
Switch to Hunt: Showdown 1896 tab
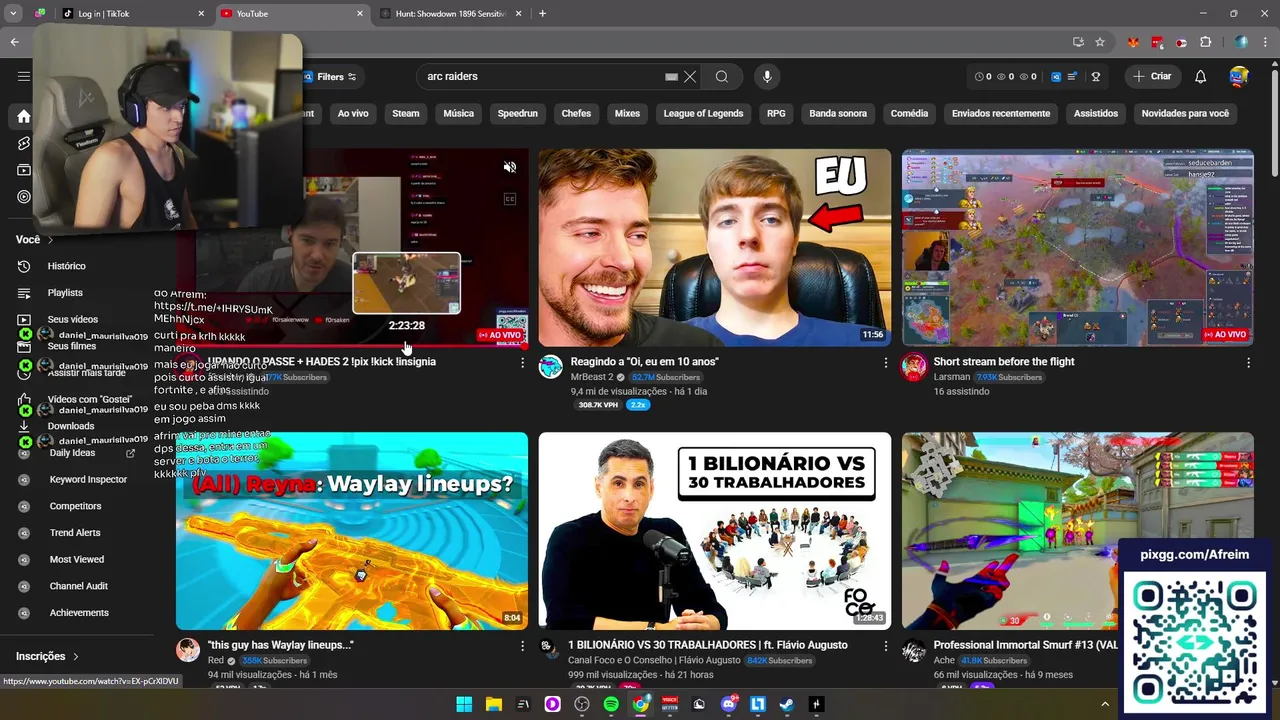[450, 13]
